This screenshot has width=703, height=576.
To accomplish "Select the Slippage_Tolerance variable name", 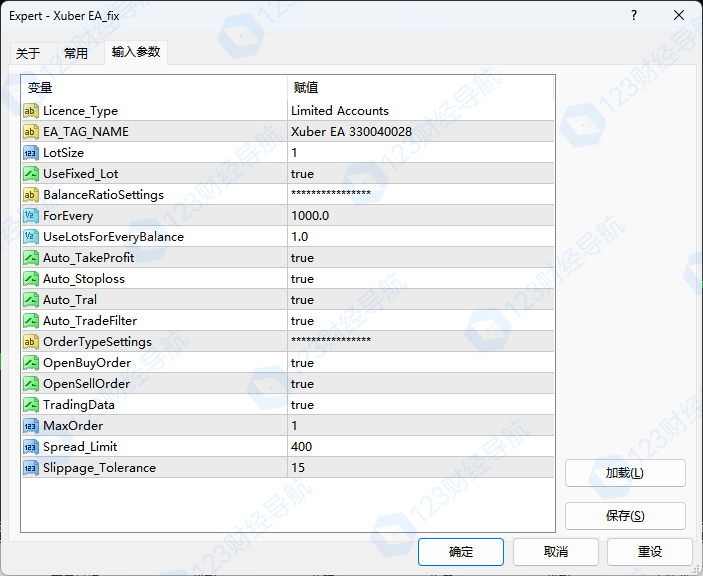I will tap(100, 468).
